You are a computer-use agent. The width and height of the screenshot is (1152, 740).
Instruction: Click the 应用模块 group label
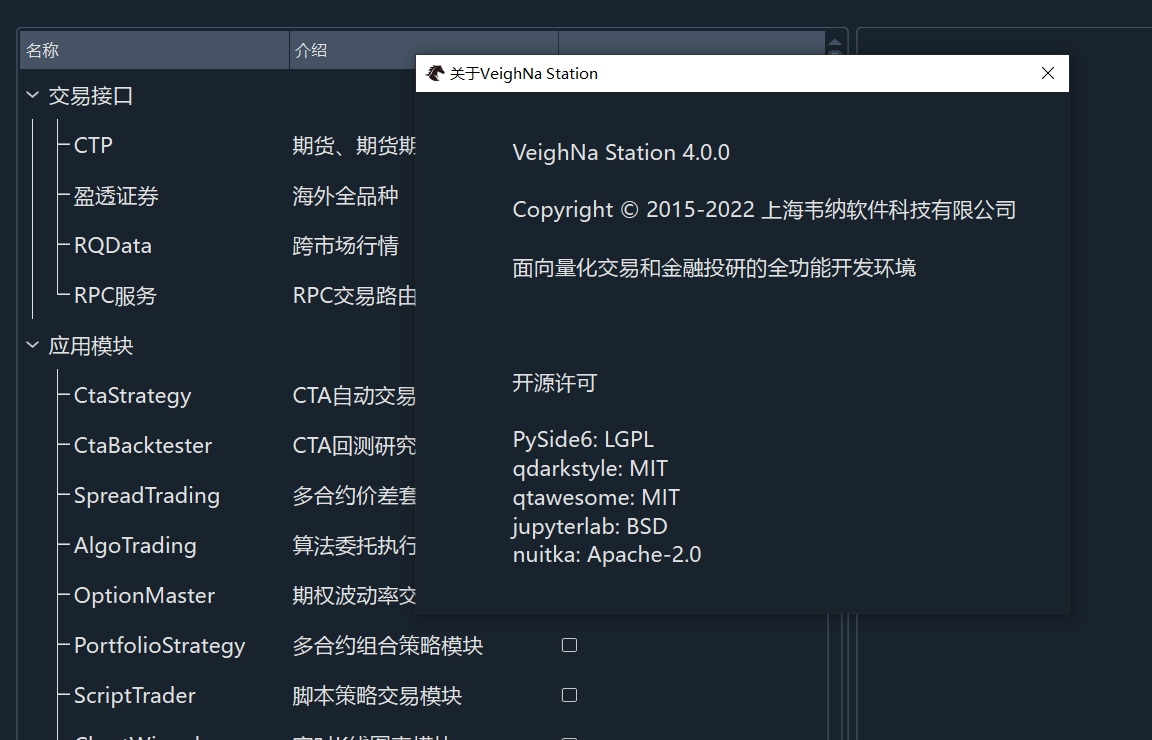pyautogui.click(x=91, y=345)
